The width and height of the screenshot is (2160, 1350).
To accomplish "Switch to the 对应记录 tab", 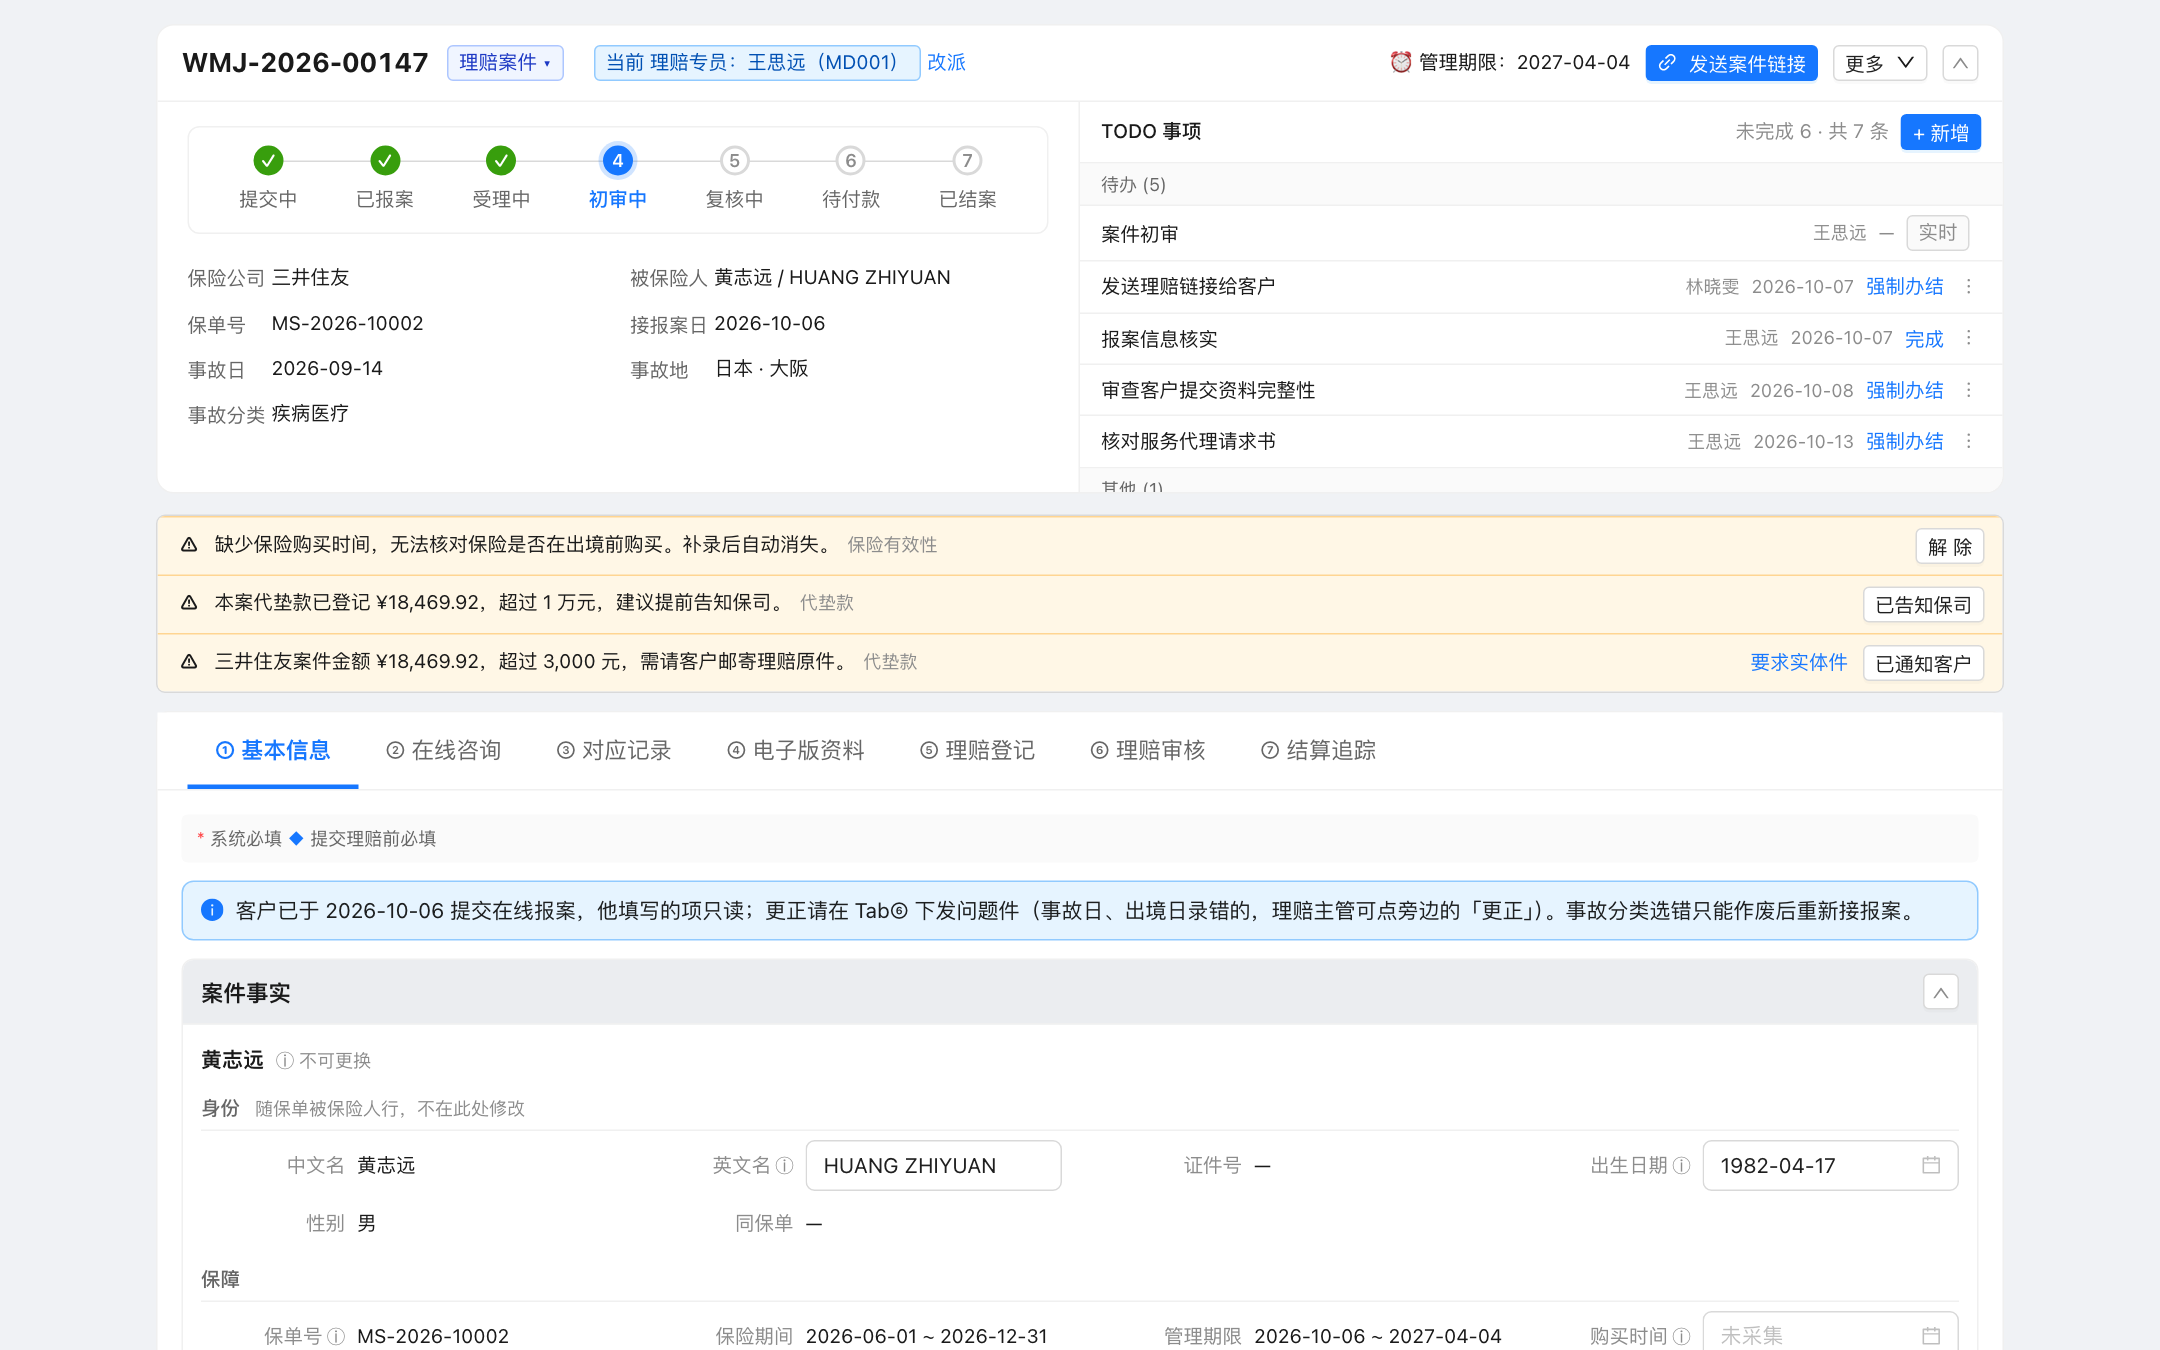I will (x=613, y=750).
